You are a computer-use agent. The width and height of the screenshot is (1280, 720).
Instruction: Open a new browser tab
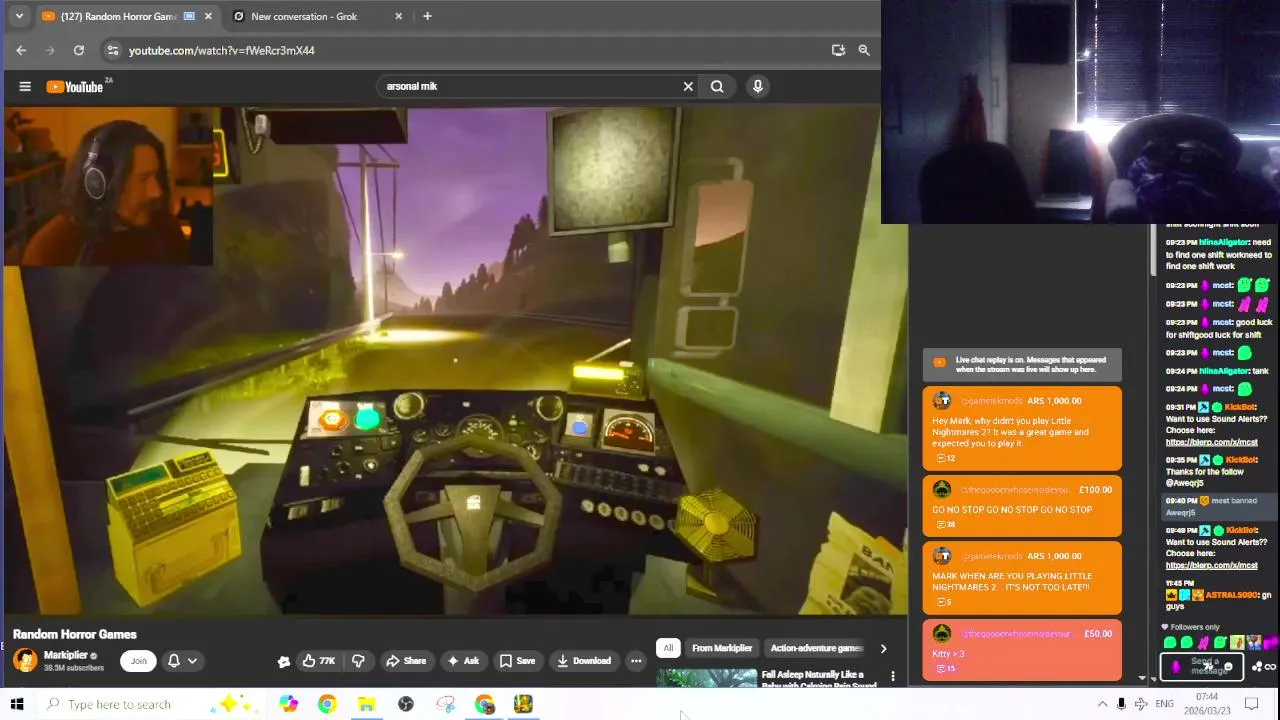tap(427, 16)
